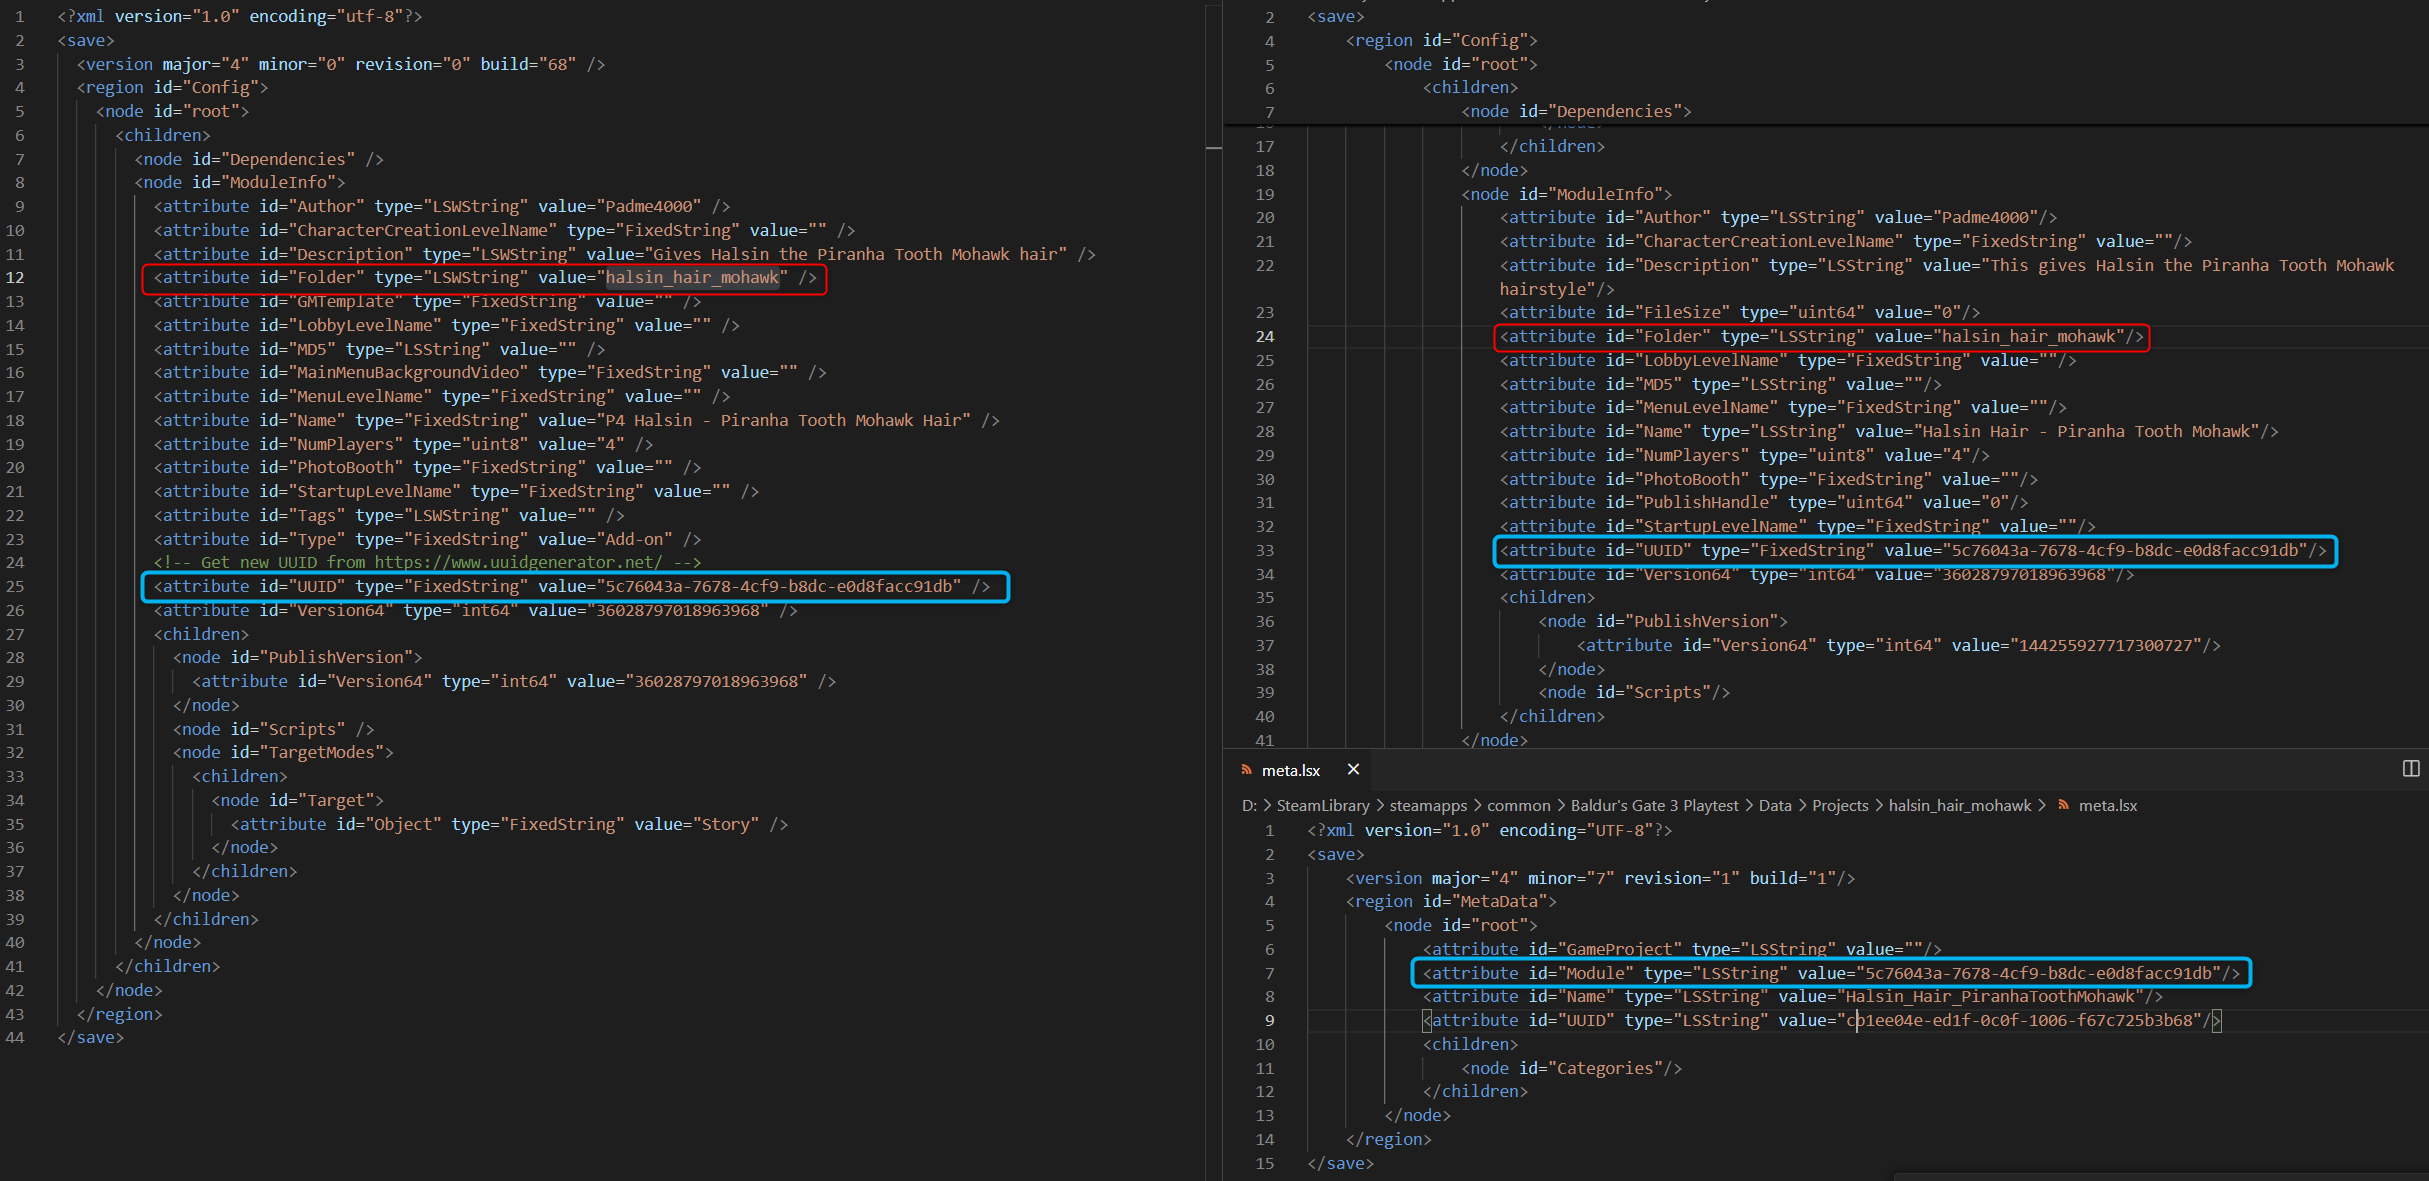Image resolution: width=2429 pixels, height=1181 pixels.
Task: Click the meta.lsx breadcrumb filename
Action: coord(2107,805)
